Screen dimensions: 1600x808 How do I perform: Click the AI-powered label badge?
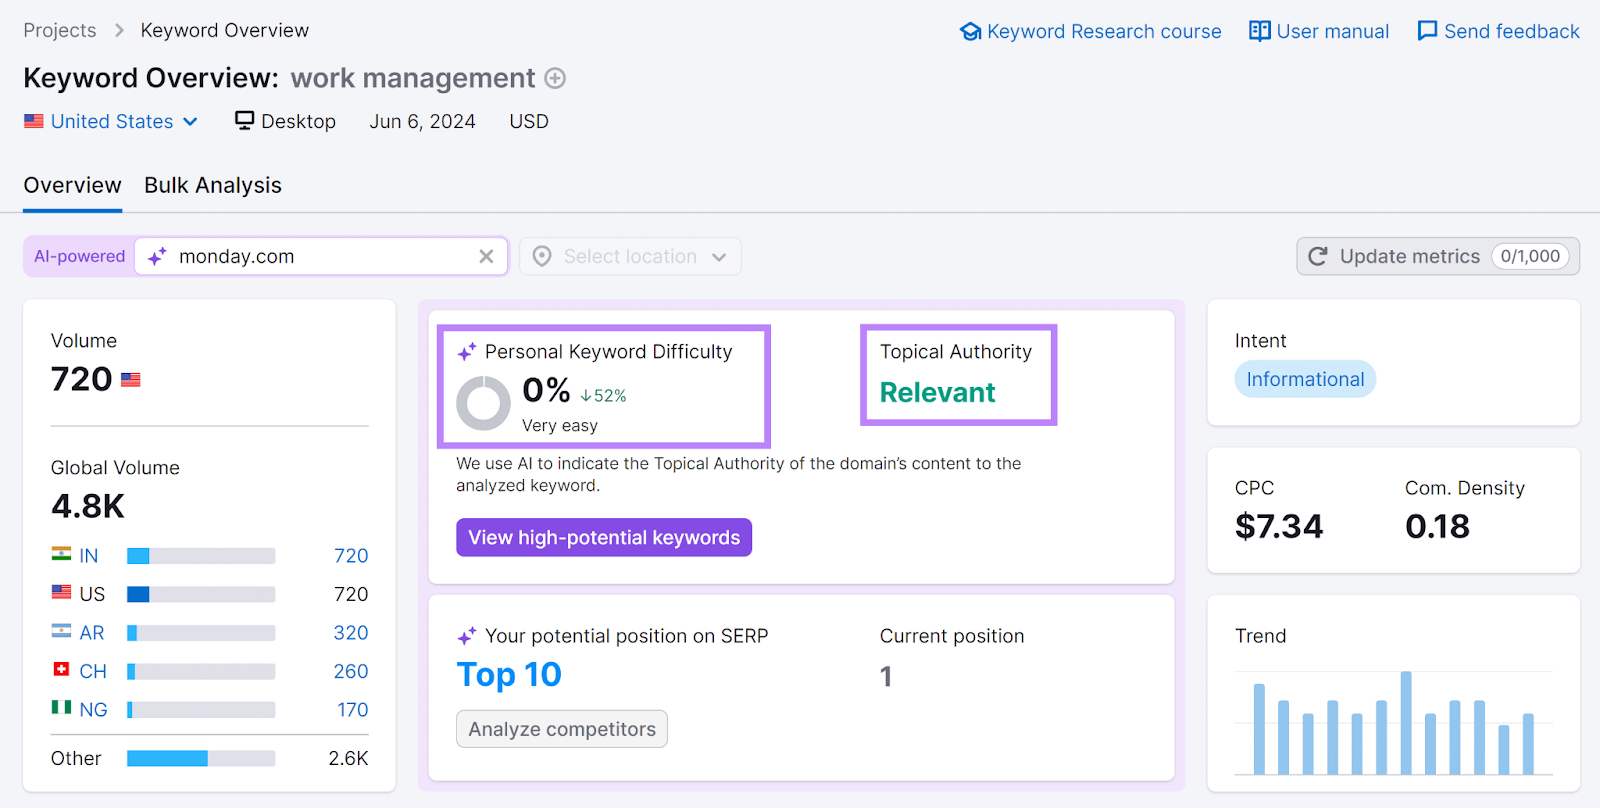80,257
